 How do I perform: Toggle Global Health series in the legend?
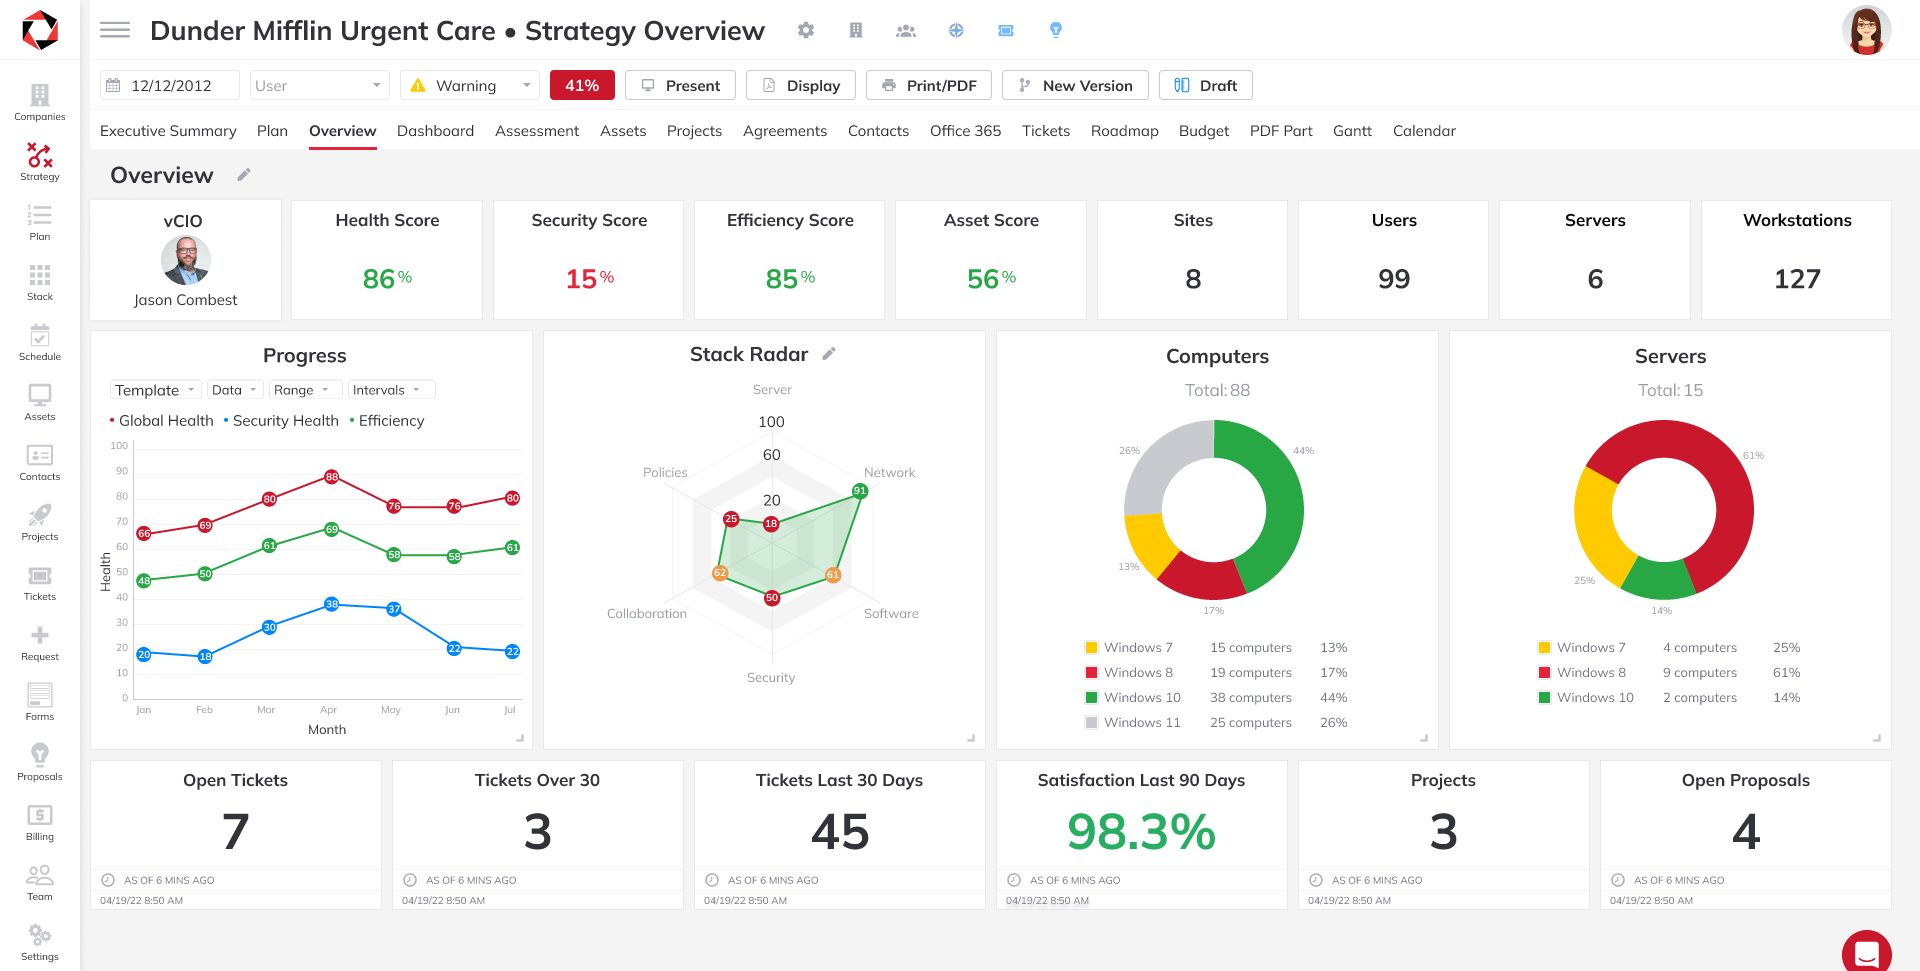pyautogui.click(x=162, y=421)
